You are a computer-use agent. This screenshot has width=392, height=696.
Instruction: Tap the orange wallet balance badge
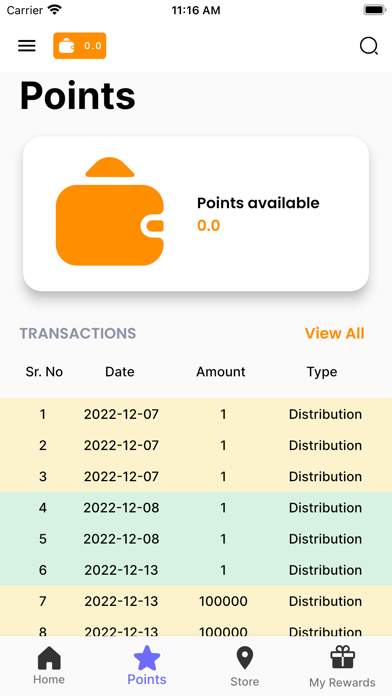(79, 46)
